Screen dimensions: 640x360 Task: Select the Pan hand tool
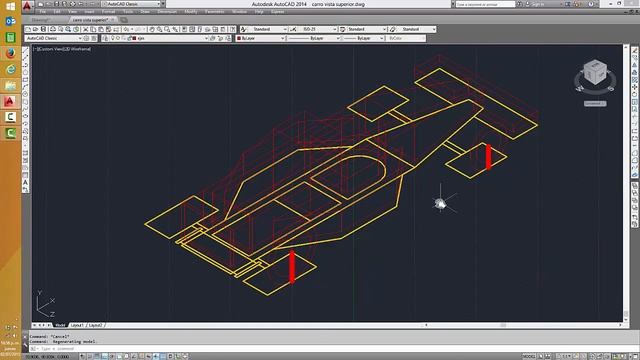coord(152,29)
